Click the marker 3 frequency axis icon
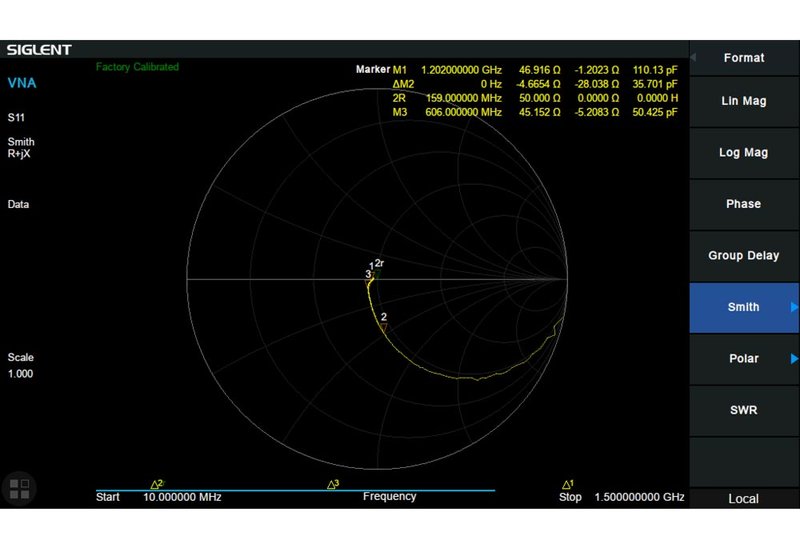This screenshot has width=800, height=560. (x=333, y=484)
